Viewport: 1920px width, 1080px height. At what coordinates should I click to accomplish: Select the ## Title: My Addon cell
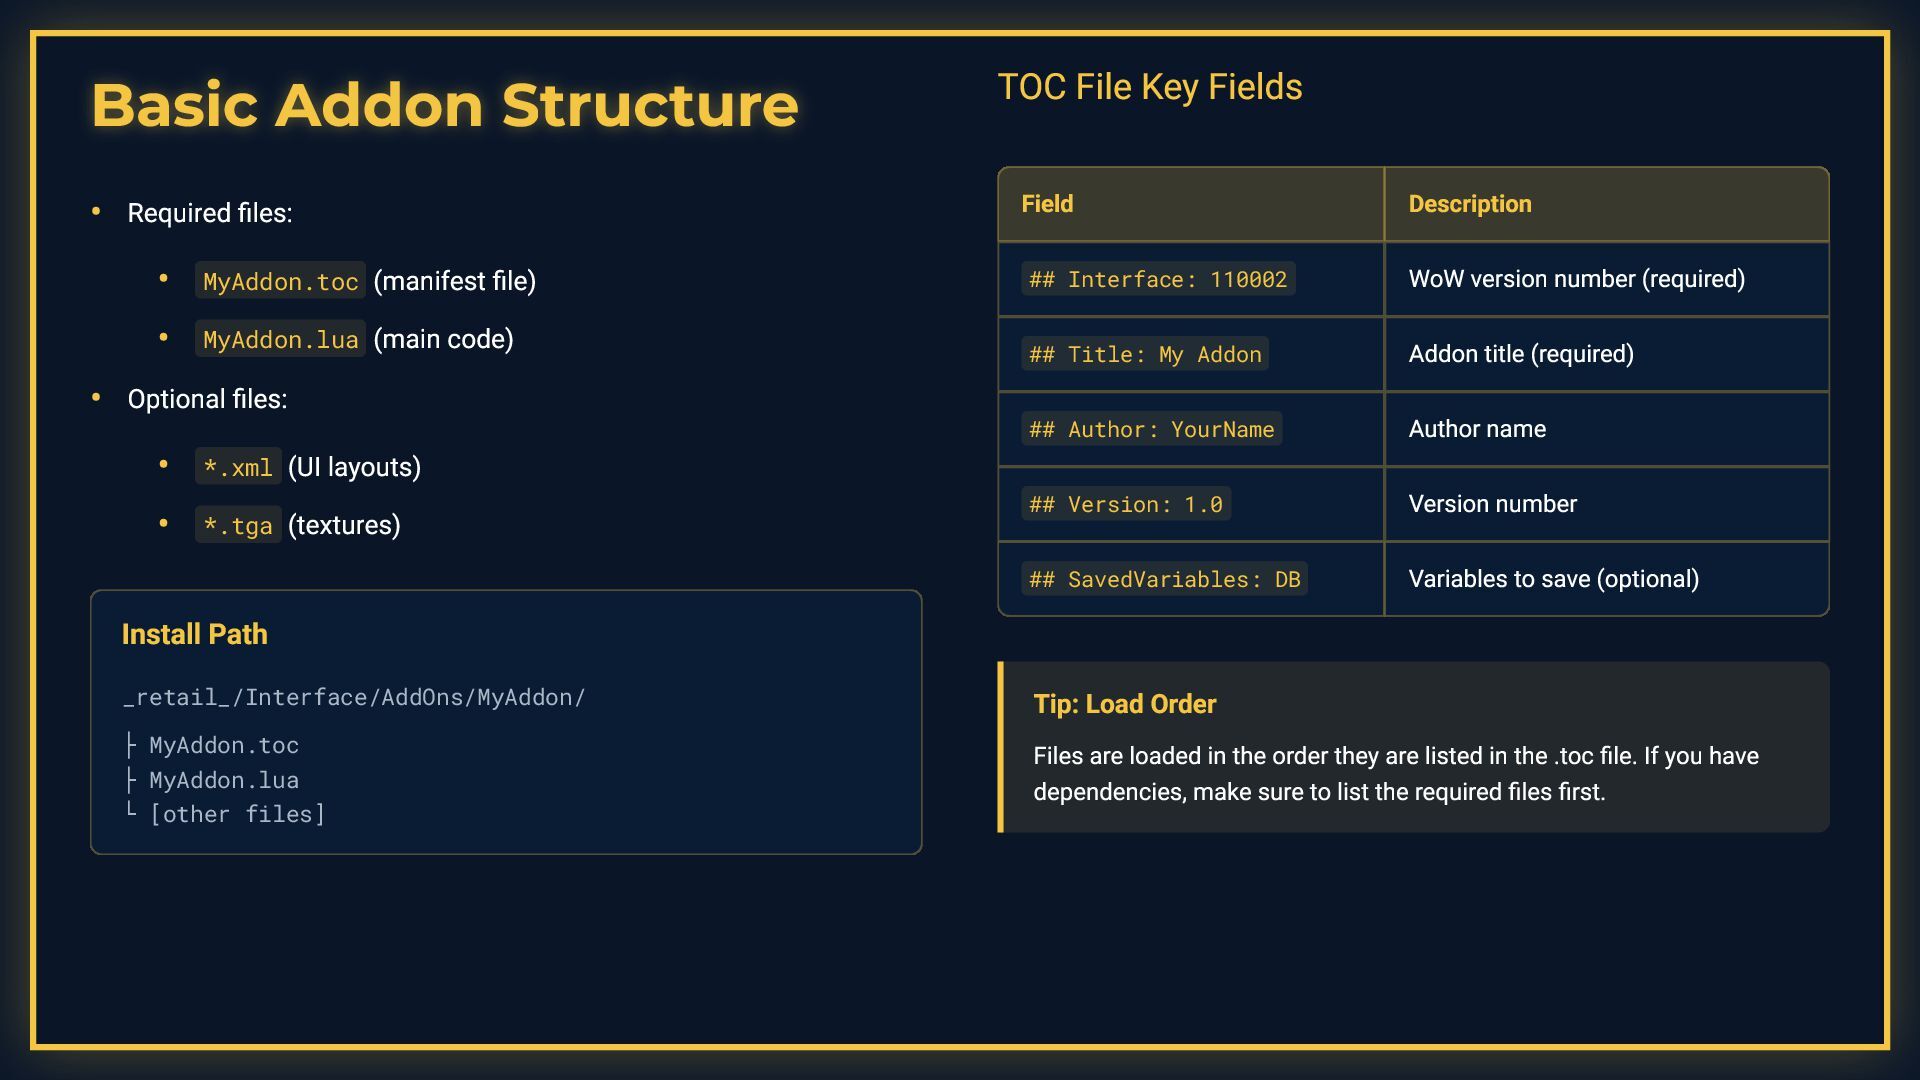click(1191, 354)
